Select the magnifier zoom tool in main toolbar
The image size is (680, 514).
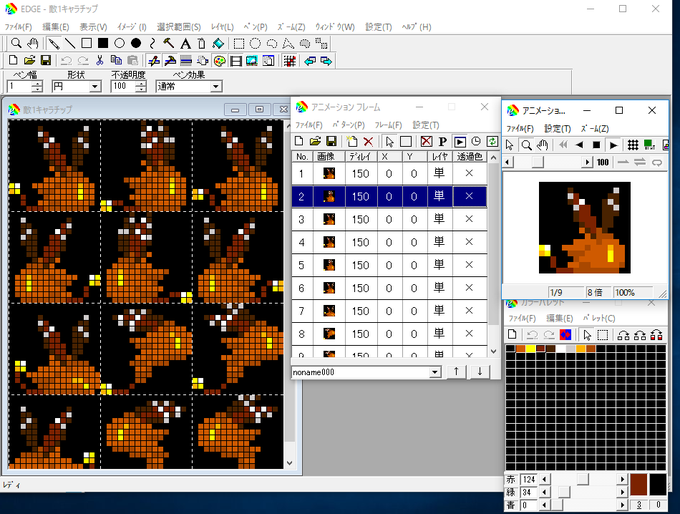pos(16,43)
